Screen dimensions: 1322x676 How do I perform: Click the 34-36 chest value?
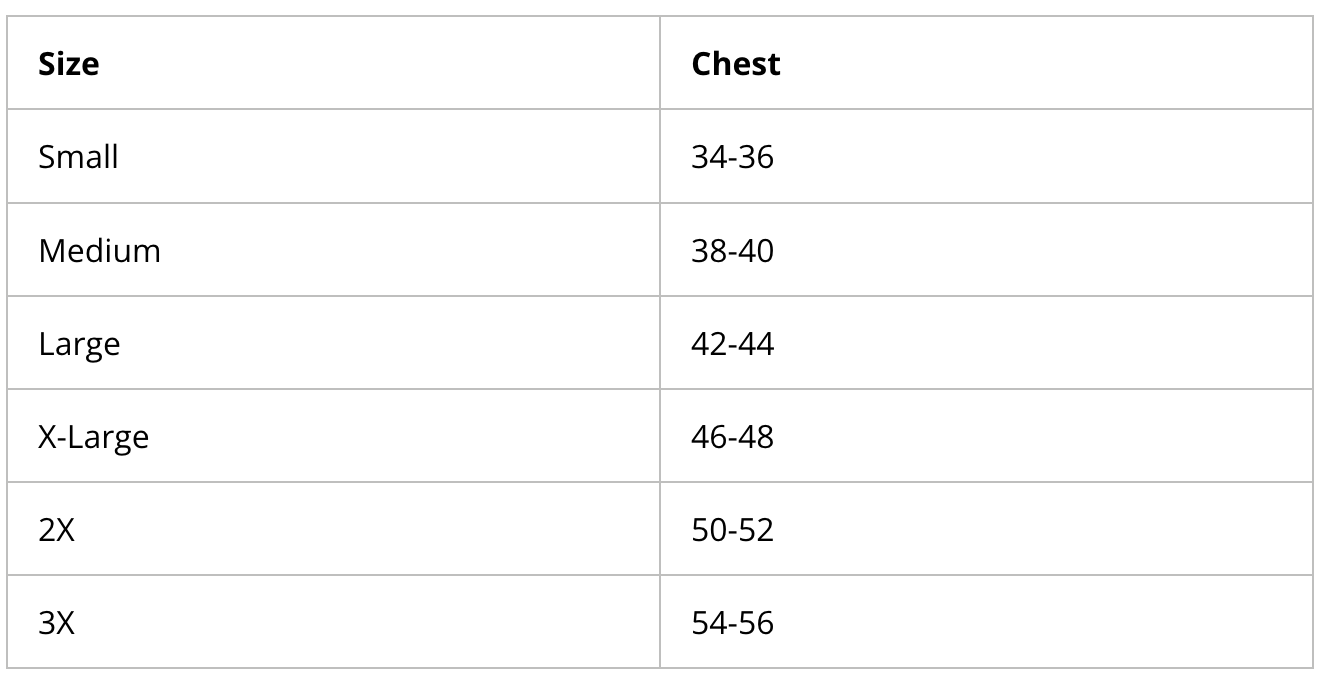(x=732, y=157)
